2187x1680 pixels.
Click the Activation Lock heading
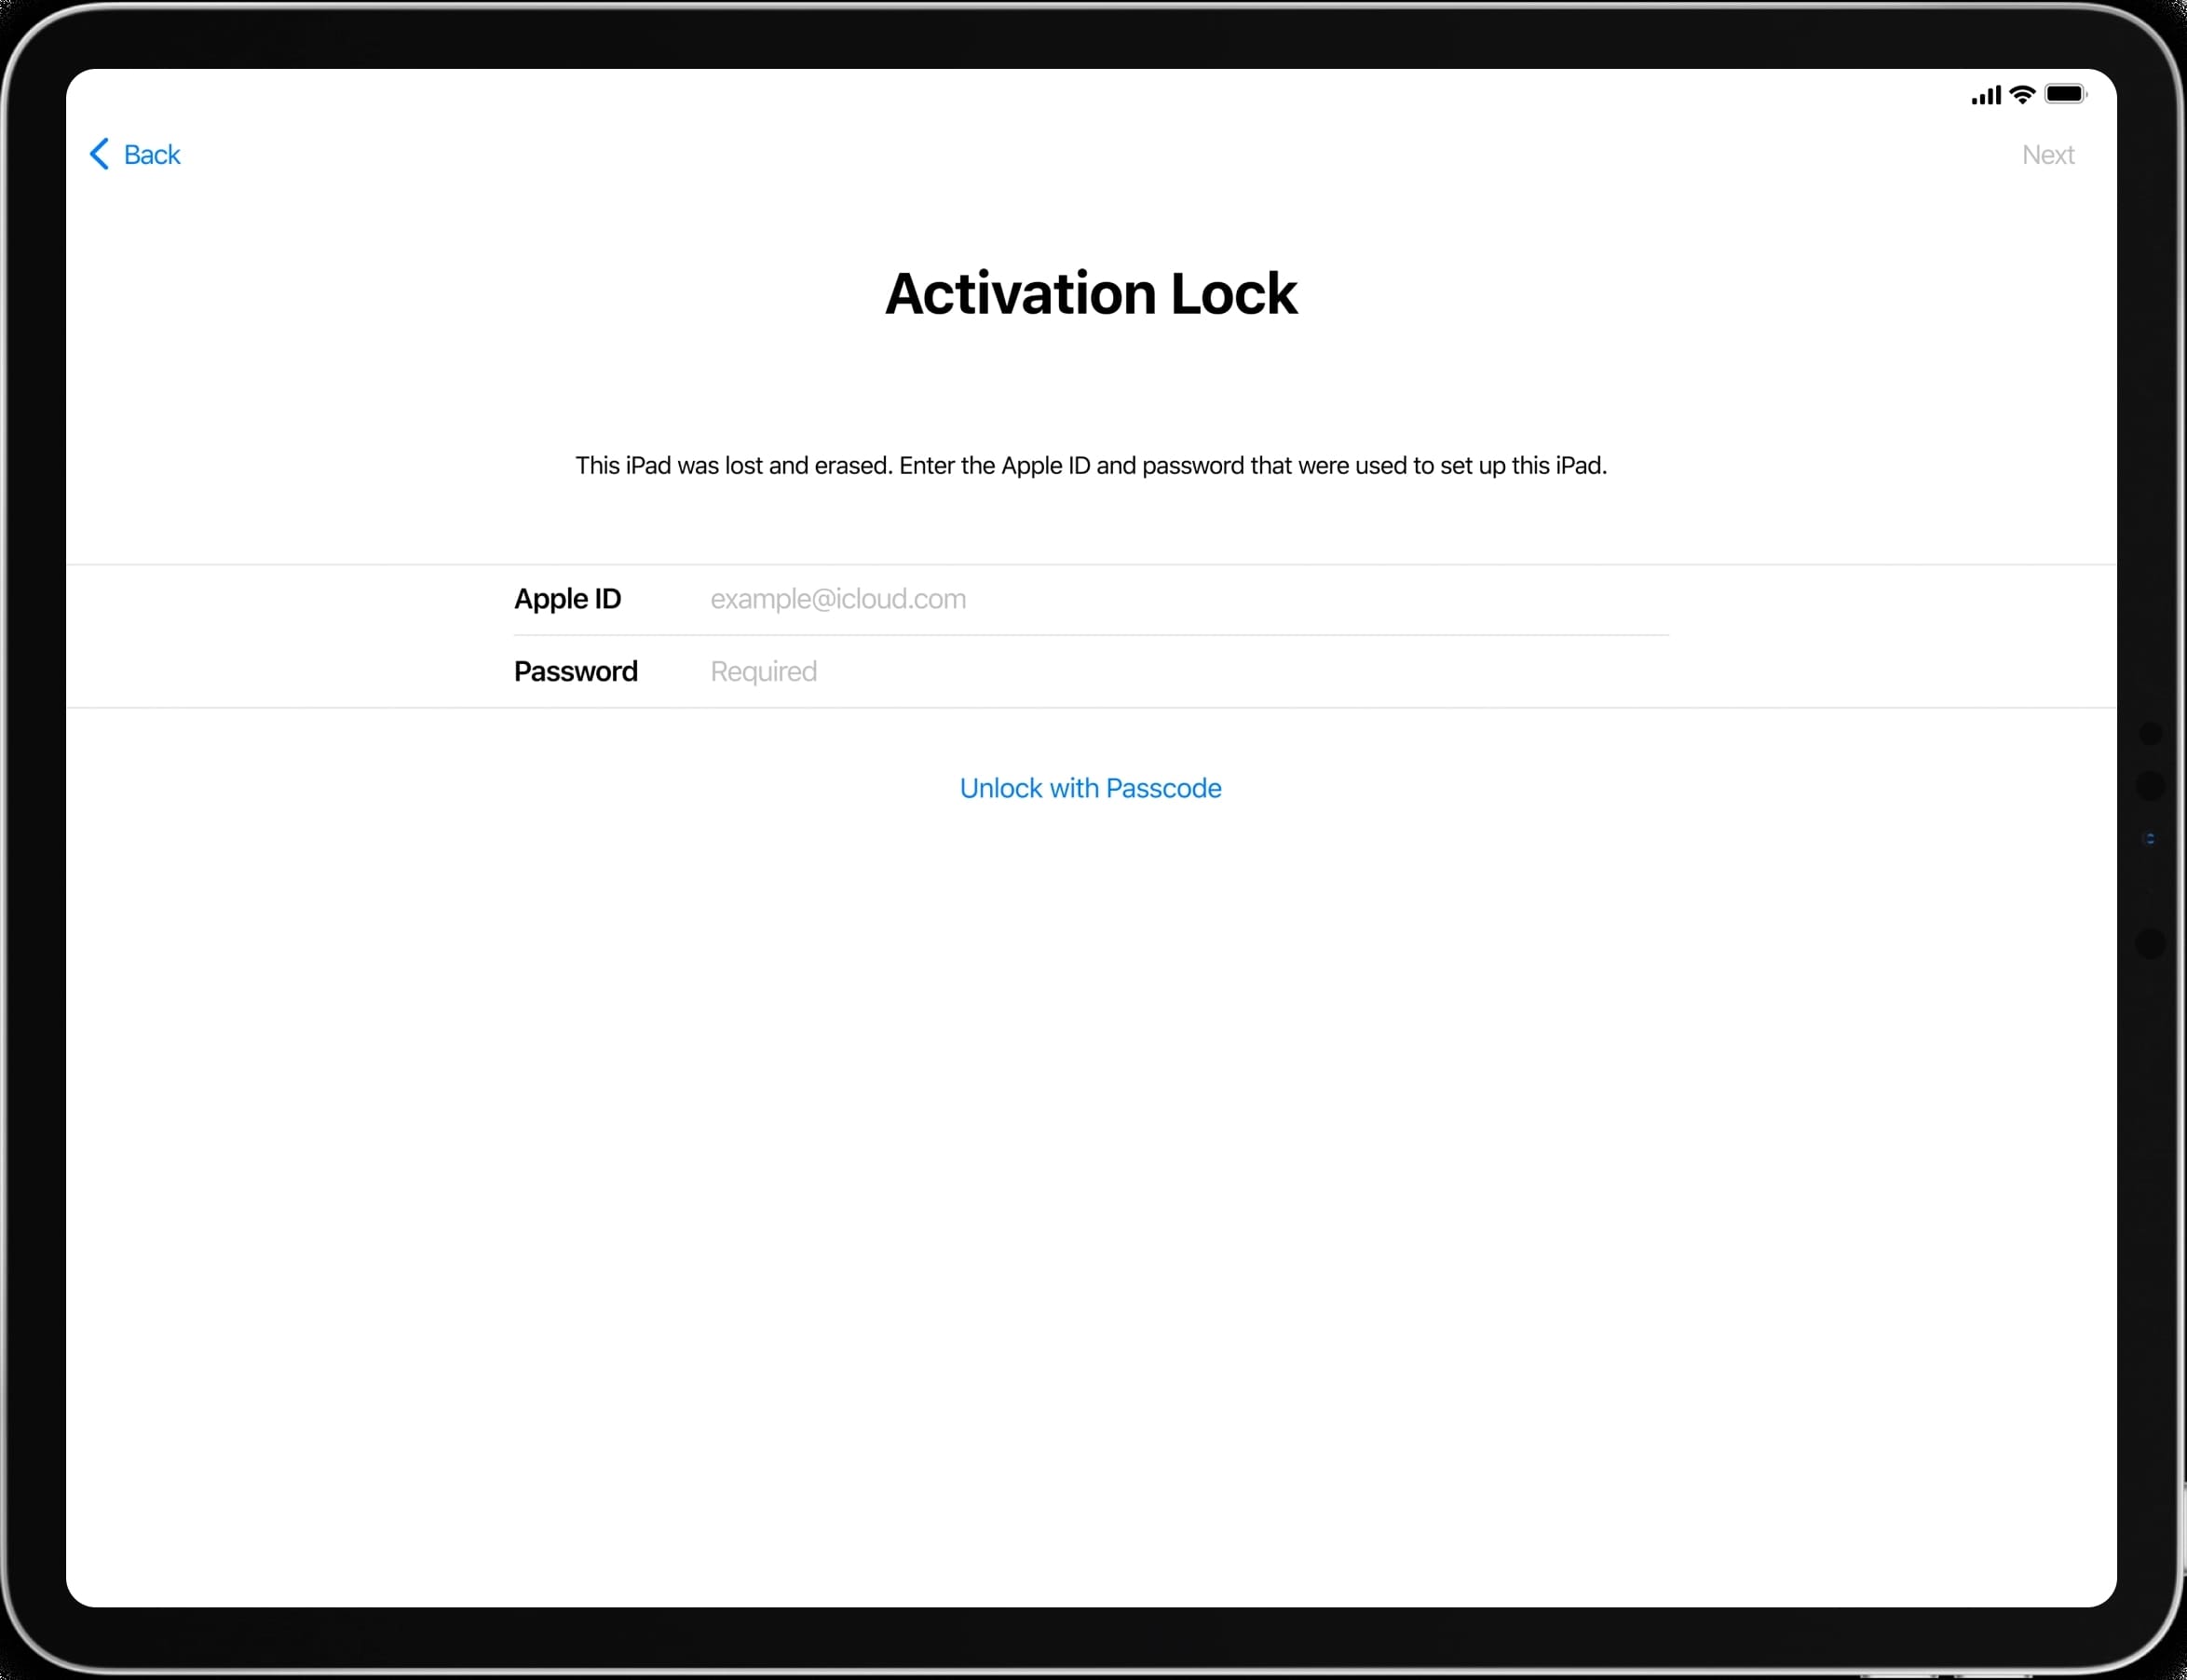(1090, 294)
